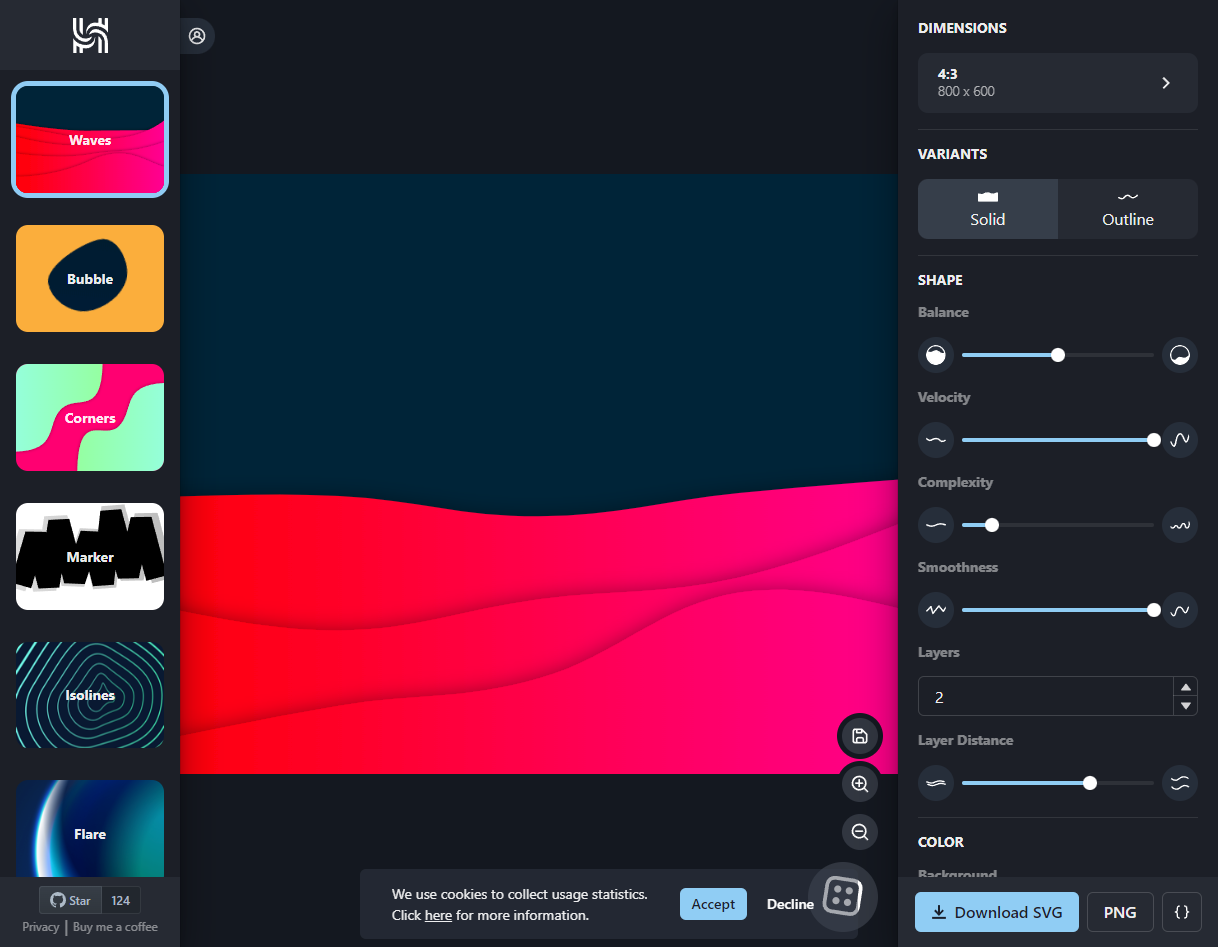Increase the Layers count with up arrow
This screenshot has height=947, width=1218.
click(1185, 687)
